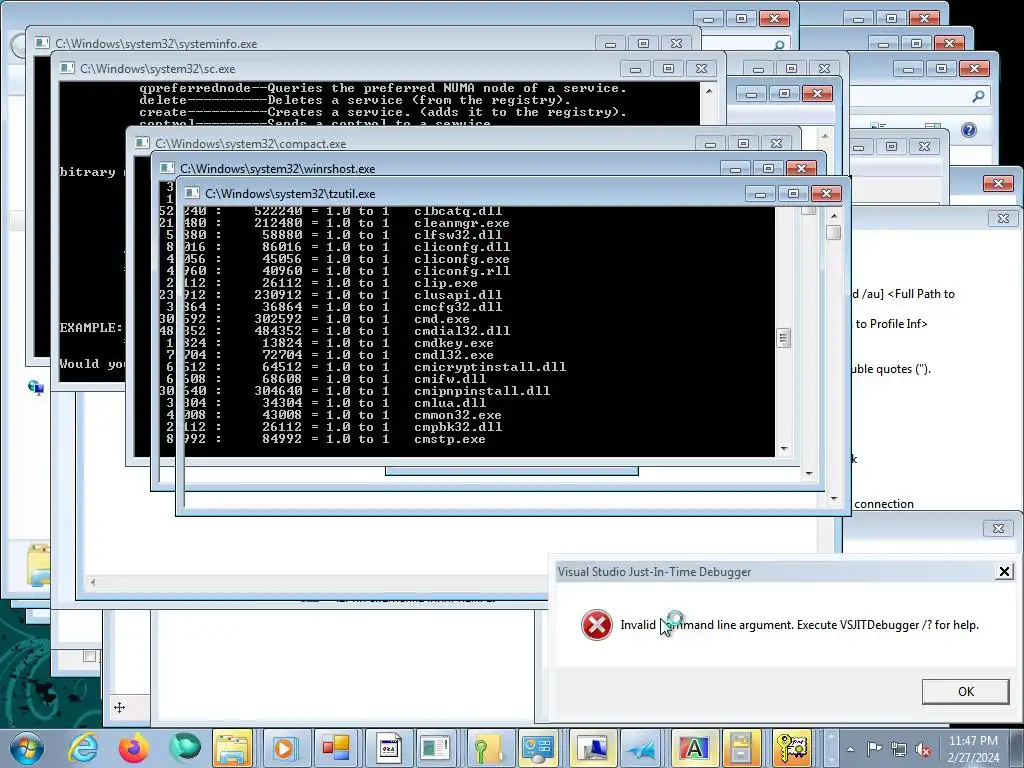Click tzutil.exe outer scrollbar down arrow
Image resolution: width=1024 pixels, height=768 pixels.
[833, 498]
